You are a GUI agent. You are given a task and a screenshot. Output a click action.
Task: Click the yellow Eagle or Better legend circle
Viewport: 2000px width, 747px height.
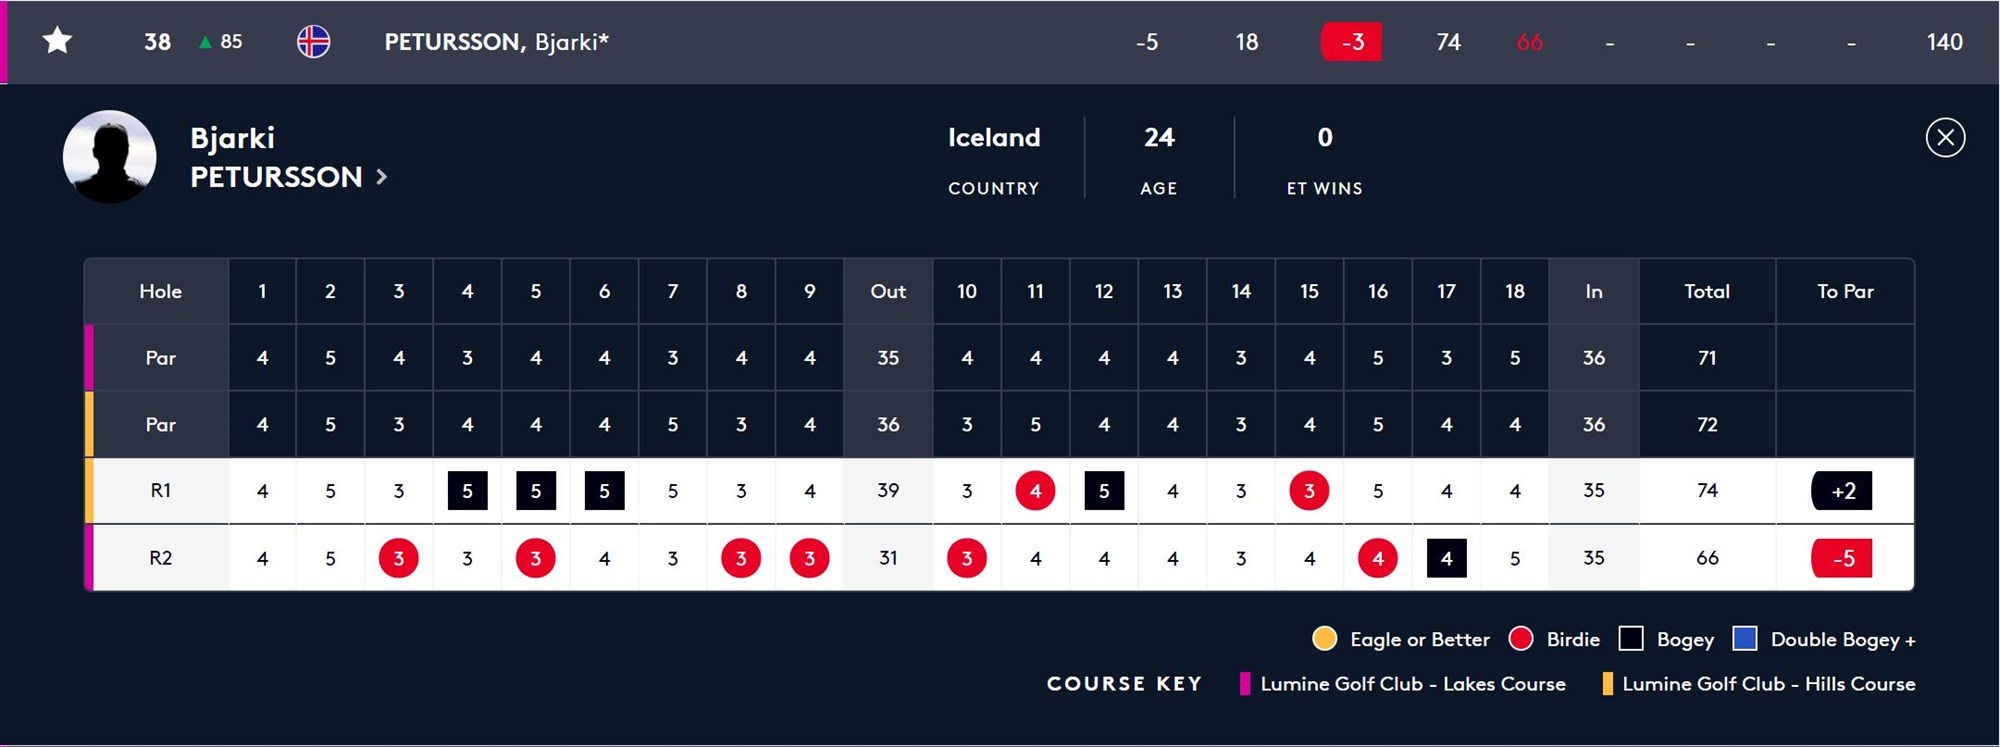1324,639
